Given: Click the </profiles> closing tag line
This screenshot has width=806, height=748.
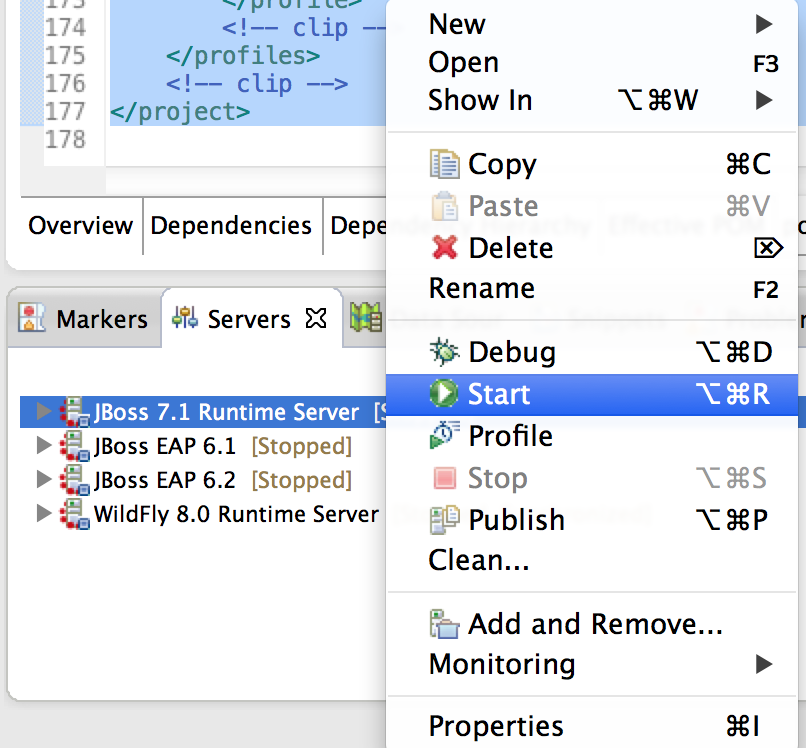Looking at the screenshot, I should [x=243, y=56].
